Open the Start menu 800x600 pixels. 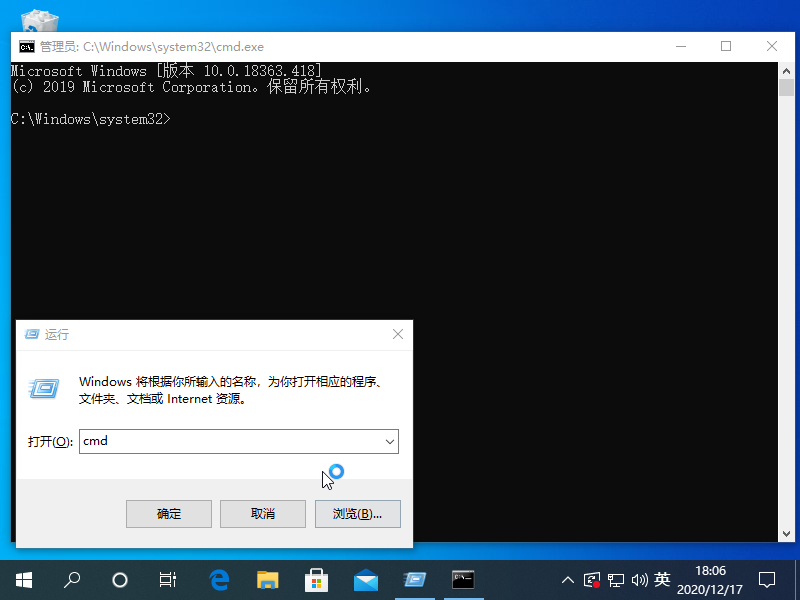(x=23, y=579)
